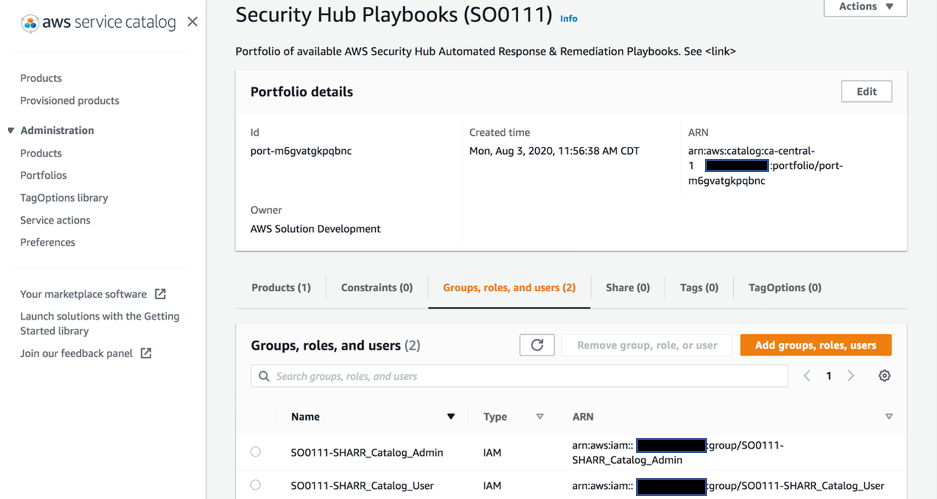Switch to TagOptions (0) tab
Screen dimensions: 937x499
pos(785,287)
